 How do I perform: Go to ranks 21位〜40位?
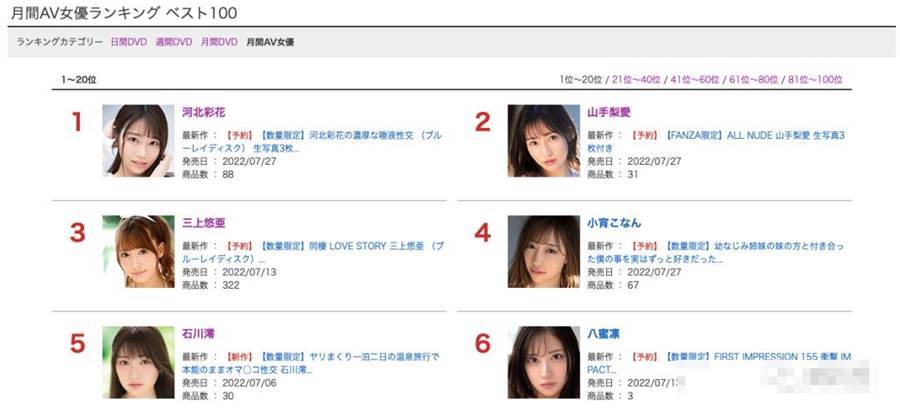636,80
